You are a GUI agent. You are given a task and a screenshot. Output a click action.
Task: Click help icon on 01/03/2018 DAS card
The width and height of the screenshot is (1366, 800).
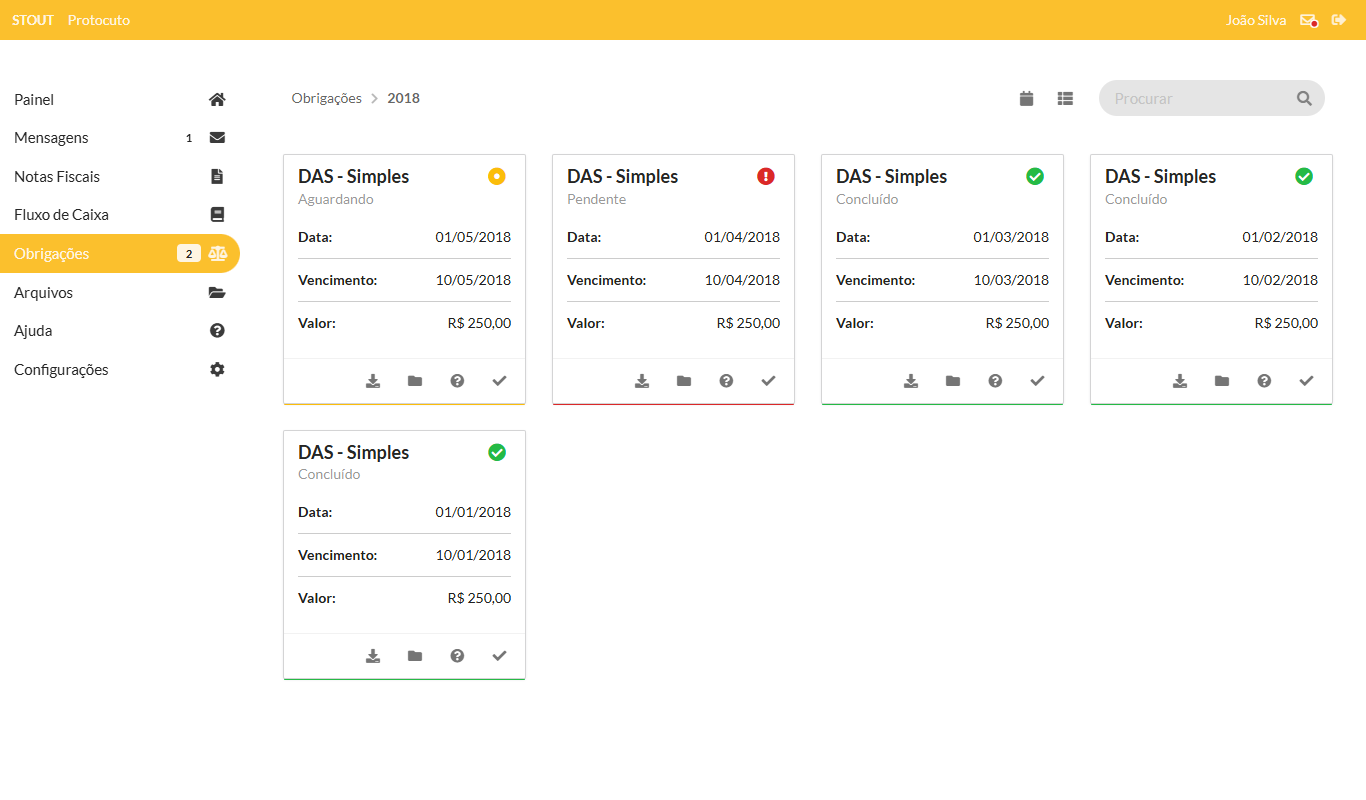(x=995, y=381)
